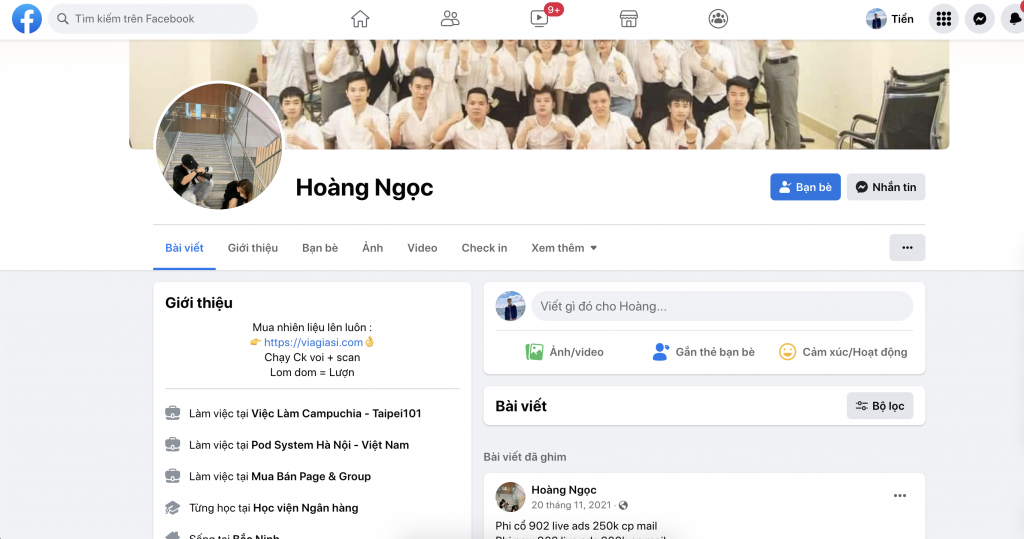Click the Viết gì đó cho Hoàng post box

(x=721, y=306)
